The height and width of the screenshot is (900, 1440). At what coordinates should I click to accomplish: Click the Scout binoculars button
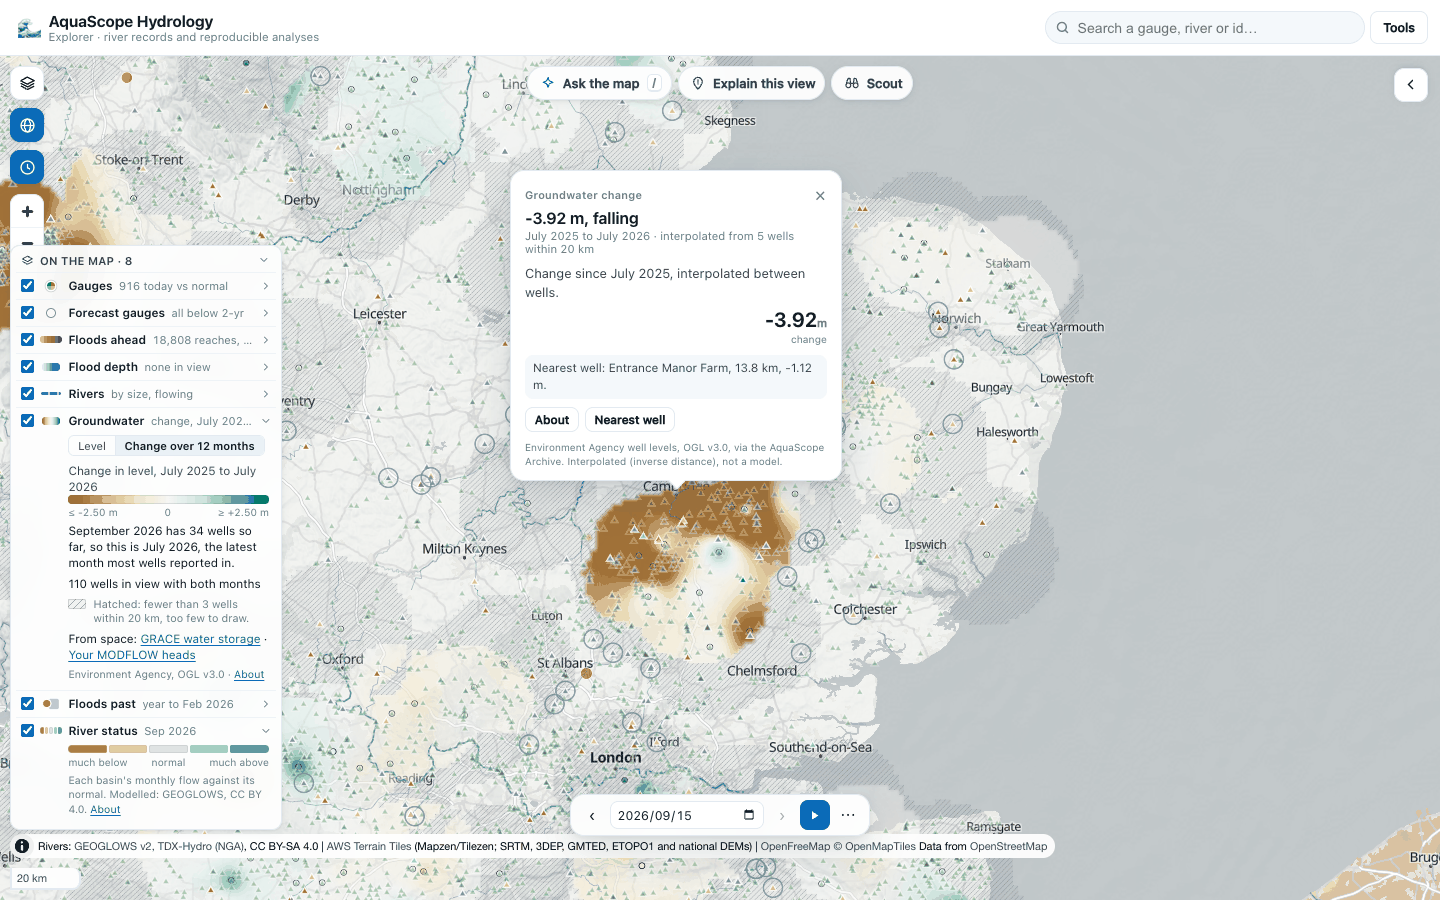[873, 84]
